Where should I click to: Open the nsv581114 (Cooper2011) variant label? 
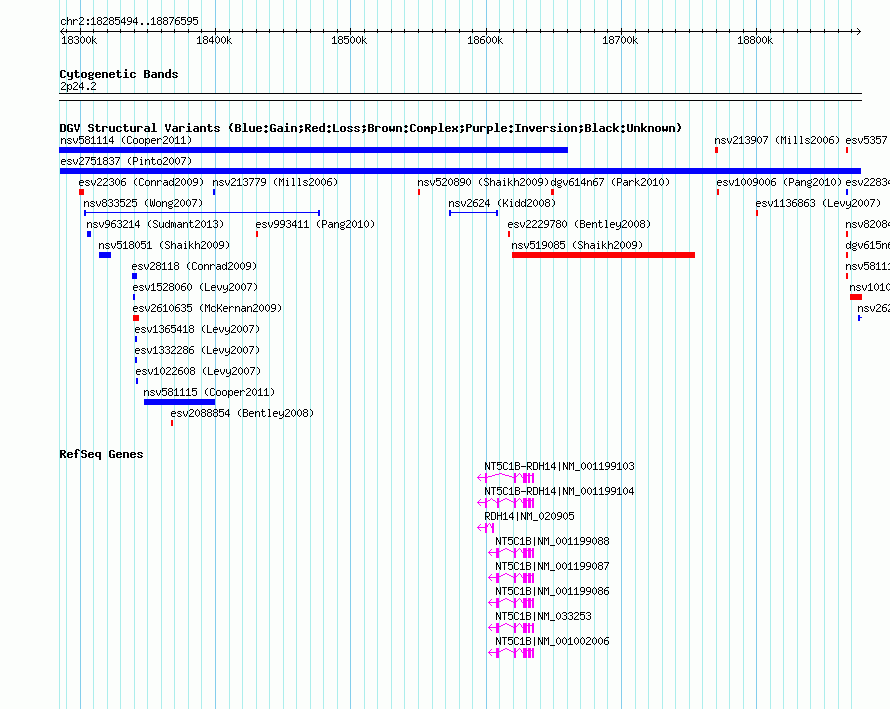tap(126, 140)
